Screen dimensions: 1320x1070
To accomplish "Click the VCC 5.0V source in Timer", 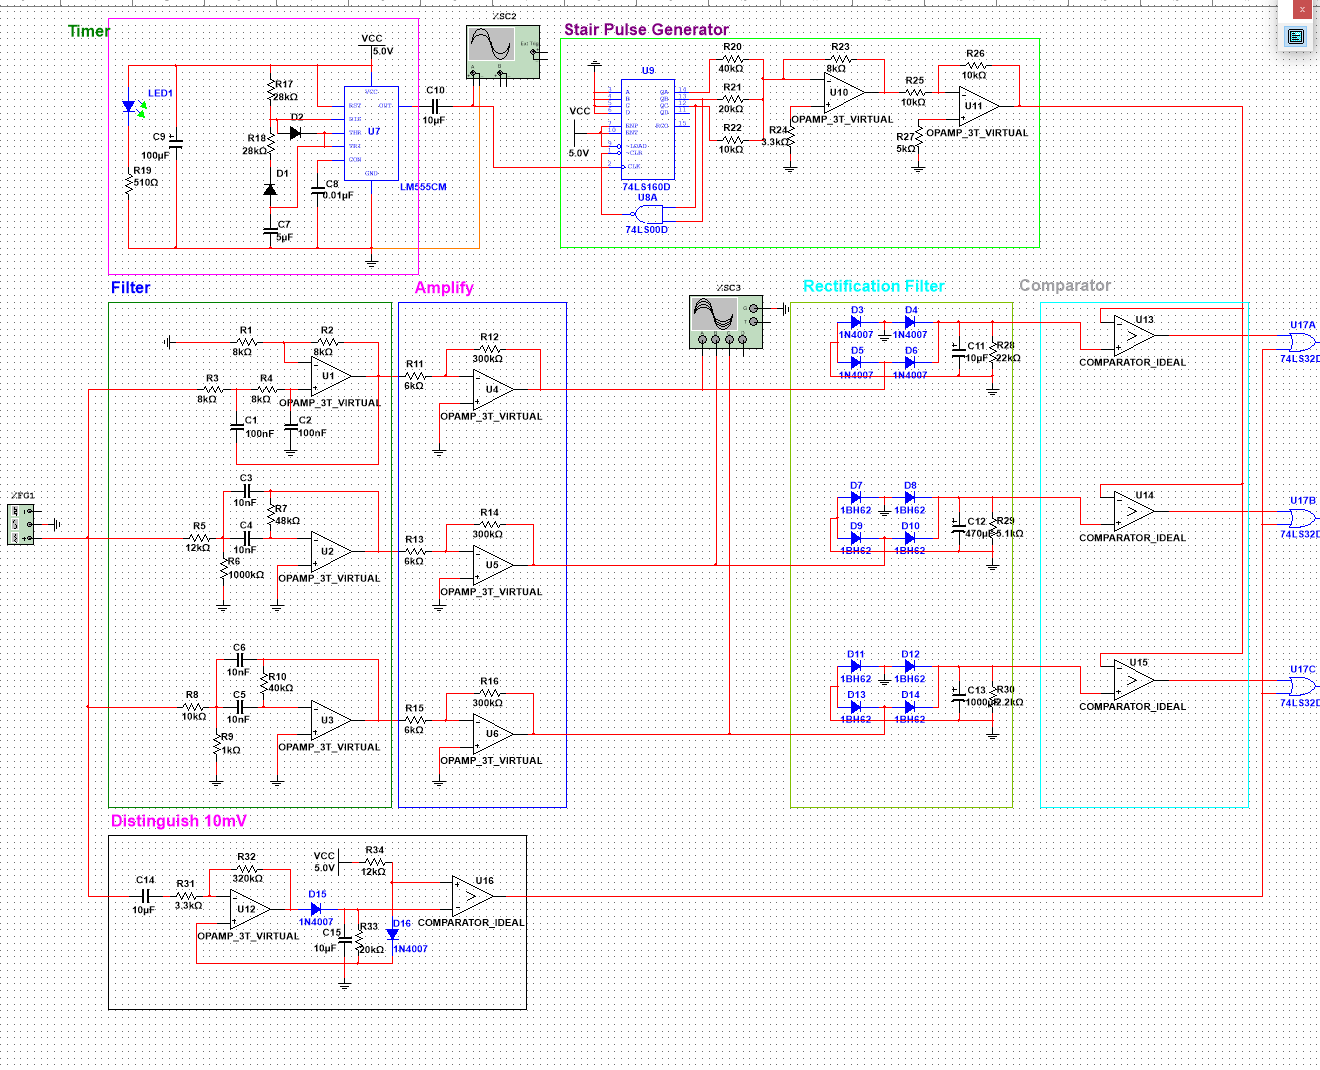I will point(377,45).
